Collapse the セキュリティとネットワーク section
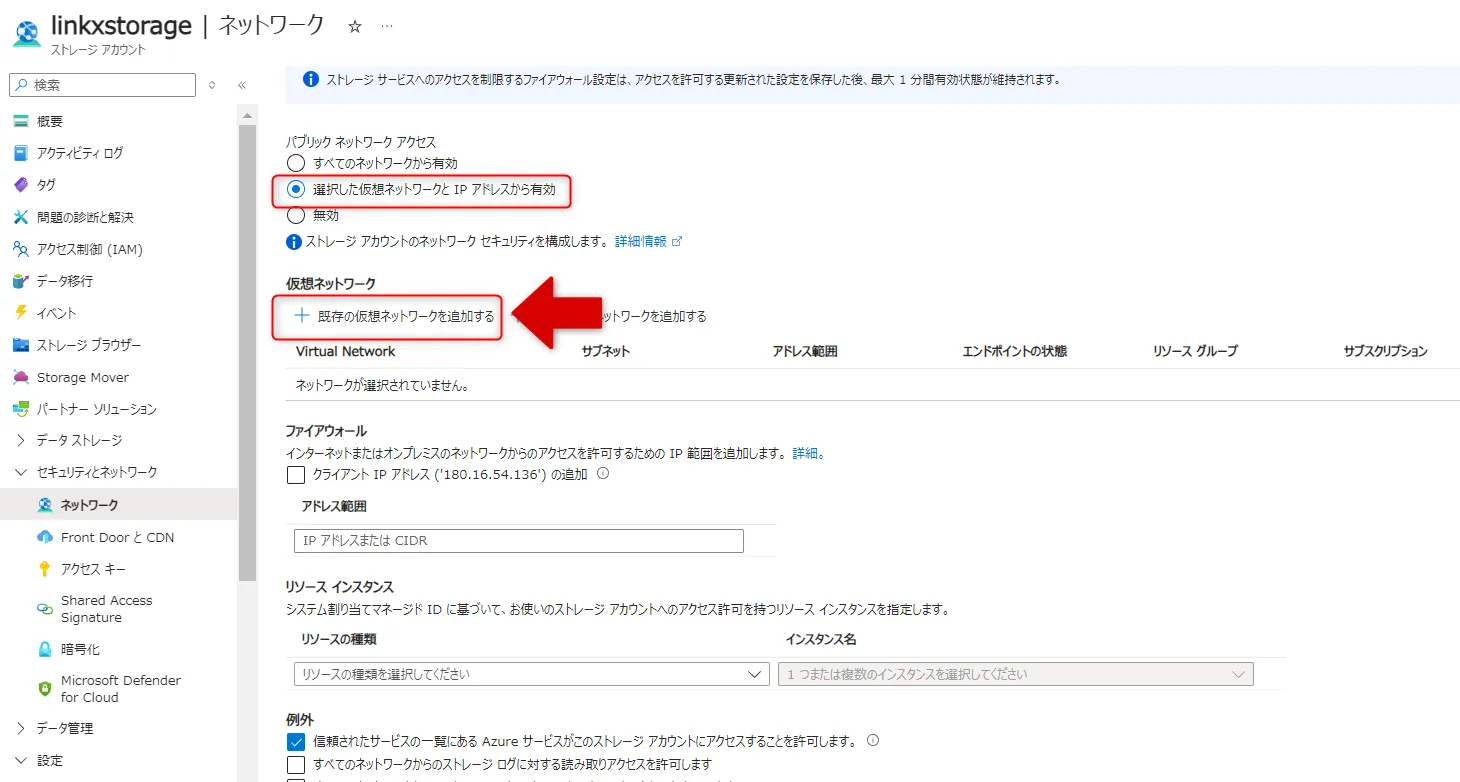Image resolution: width=1460 pixels, height=782 pixels. pos(21,472)
